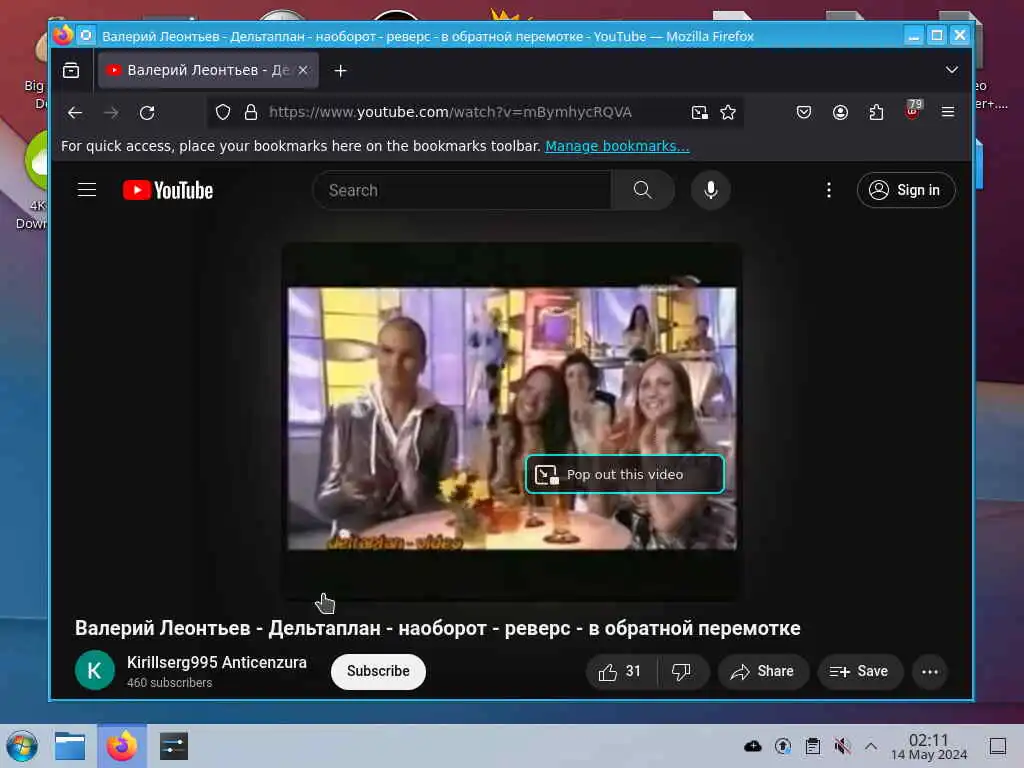Launch file manager from taskbar
This screenshot has width=1024, height=768.
click(x=70, y=746)
